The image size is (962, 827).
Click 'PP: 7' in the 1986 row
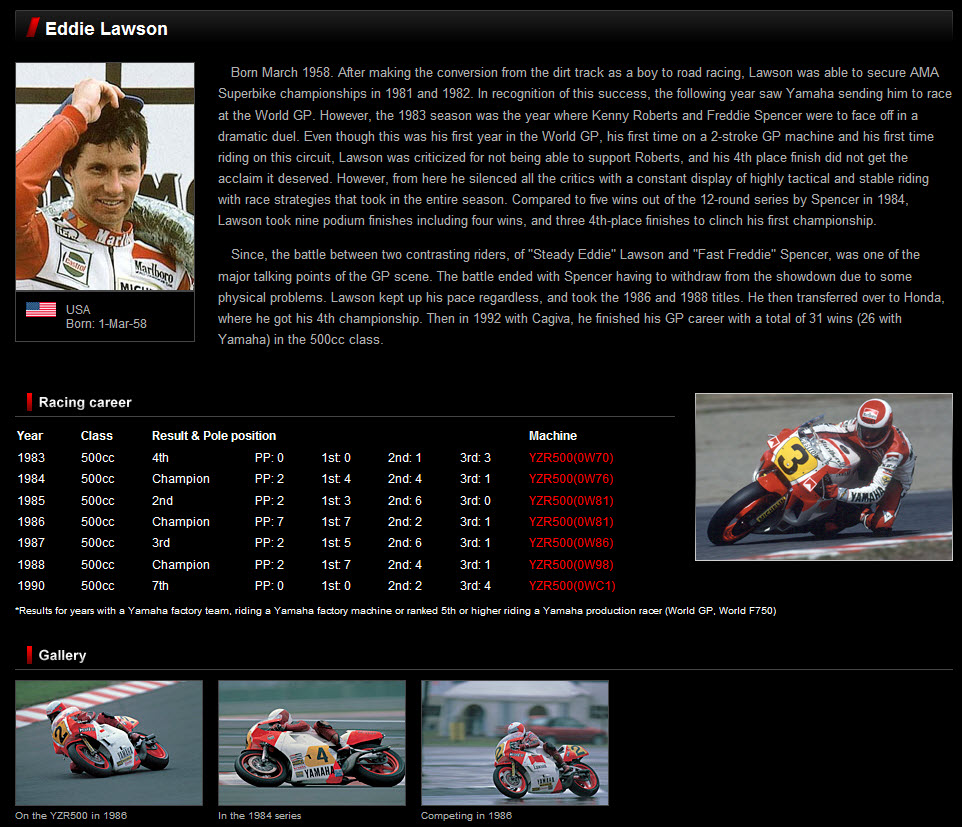tap(269, 521)
